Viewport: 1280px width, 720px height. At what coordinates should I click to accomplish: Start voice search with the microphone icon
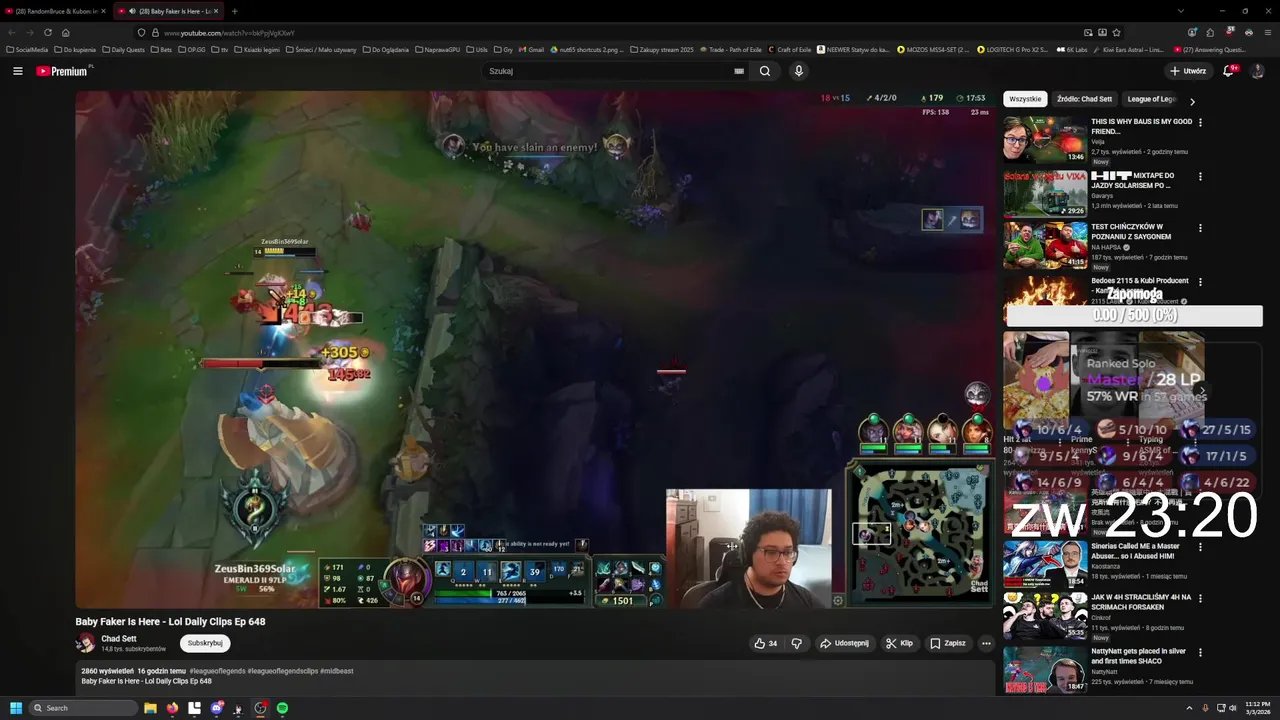point(798,71)
